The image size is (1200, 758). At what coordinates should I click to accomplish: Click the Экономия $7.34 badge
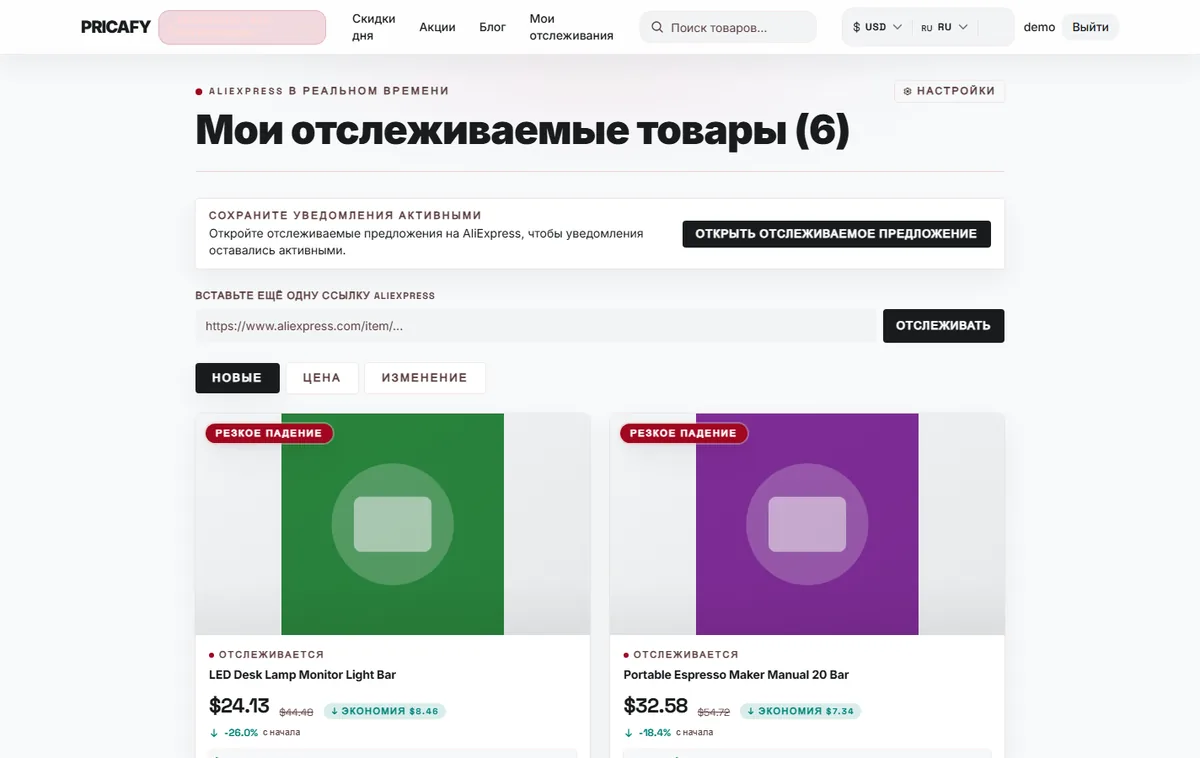click(x=799, y=711)
